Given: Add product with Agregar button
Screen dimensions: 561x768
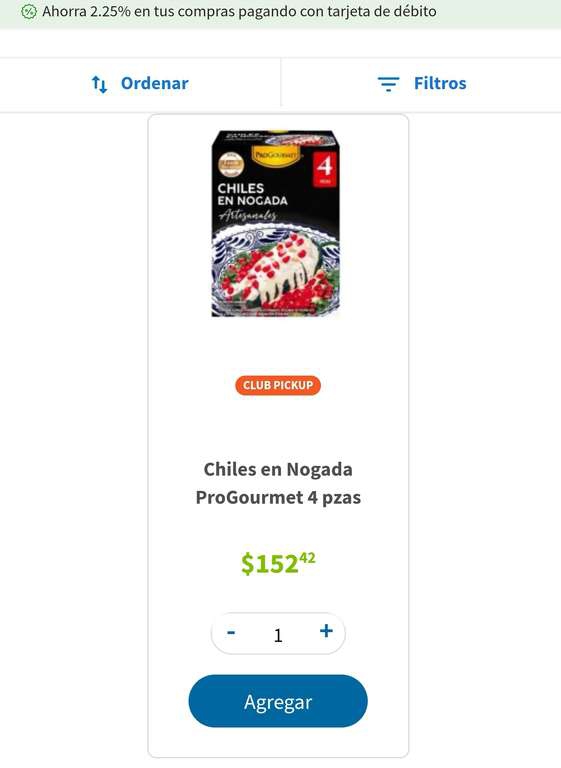Looking at the screenshot, I should click(x=278, y=701).
